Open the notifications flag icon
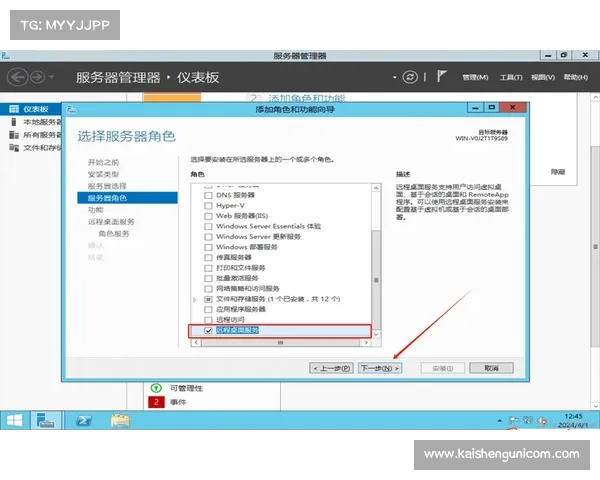 [x=441, y=77]
